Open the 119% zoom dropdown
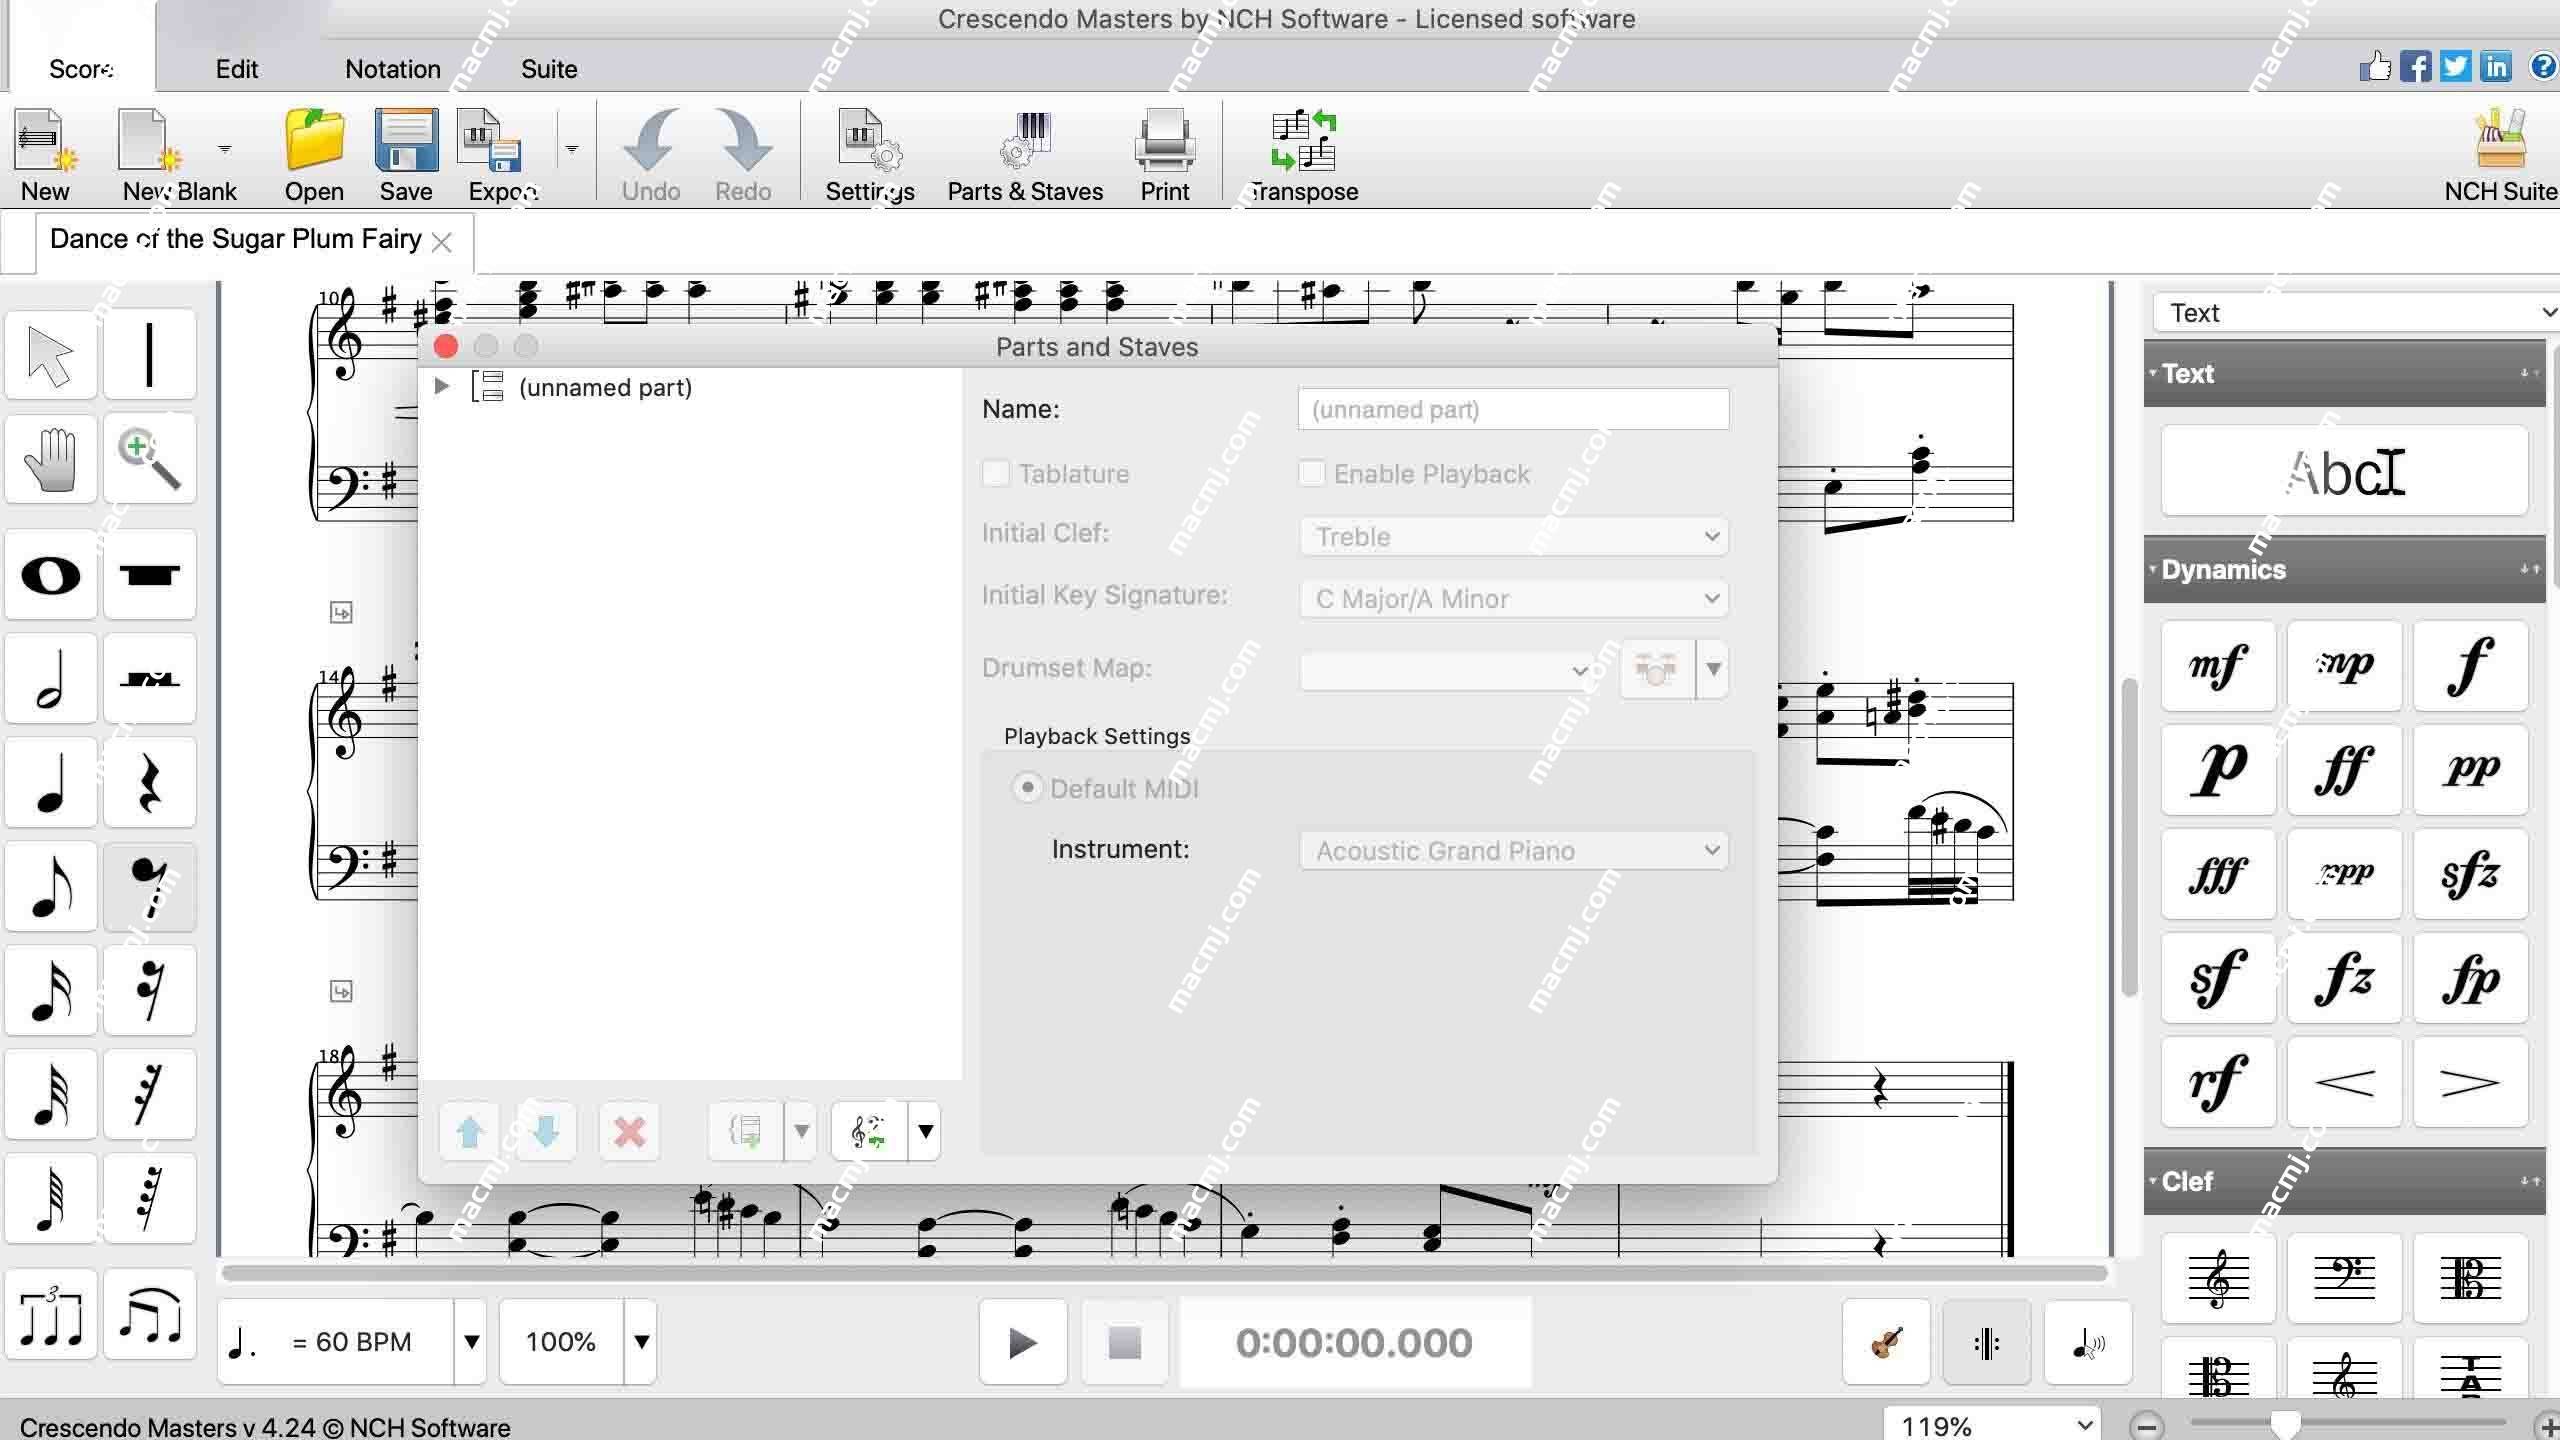Image resolution: width=2560 pixels, height=1440 pixels. [x=1993, y=1425]
